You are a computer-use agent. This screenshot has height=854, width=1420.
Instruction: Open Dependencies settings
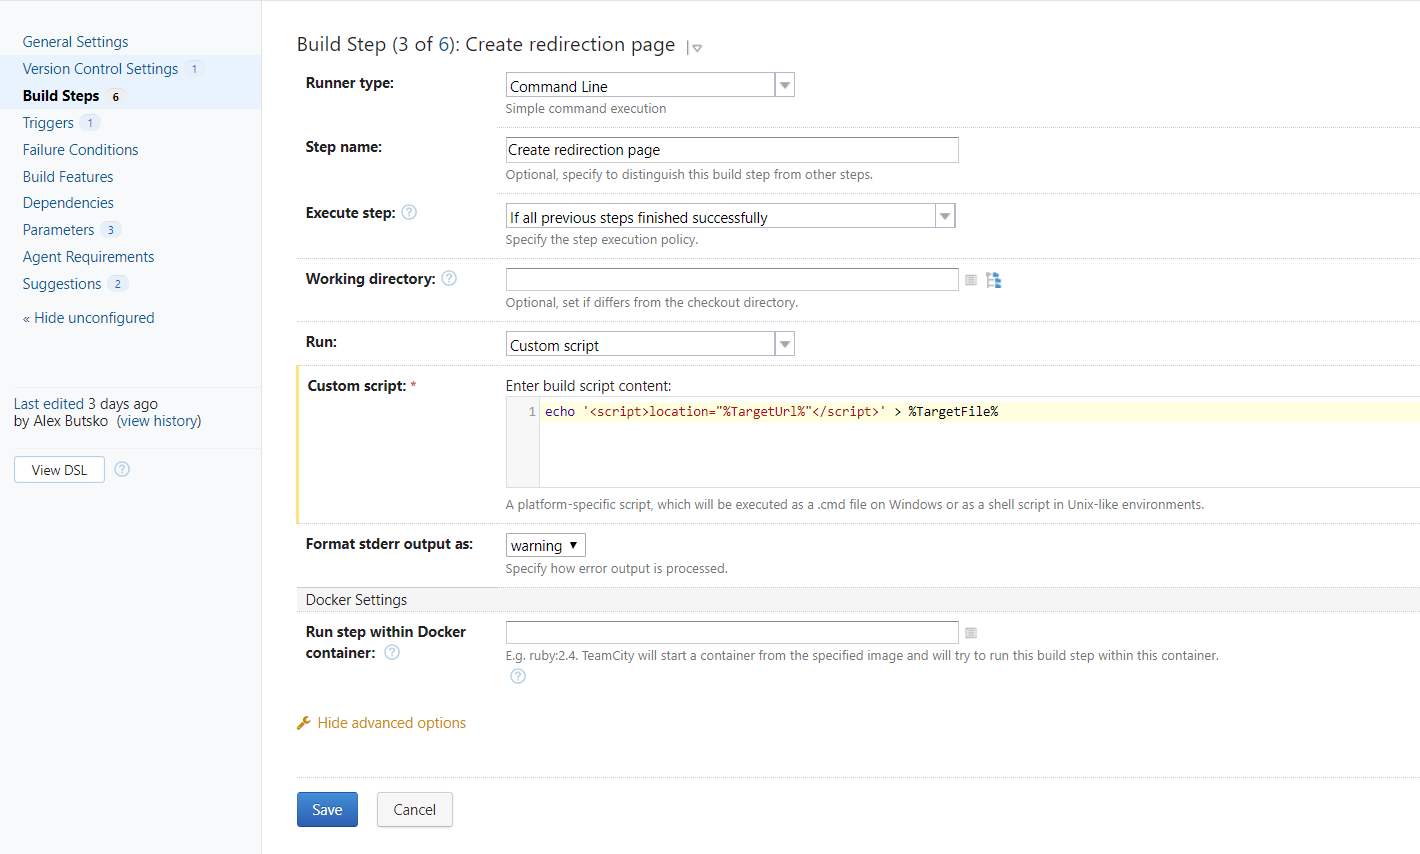(x=68, y=203)
